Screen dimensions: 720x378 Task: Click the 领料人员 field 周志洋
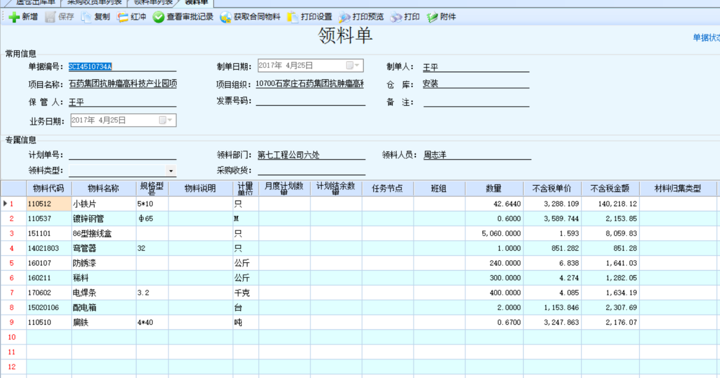tap(477, 155)
